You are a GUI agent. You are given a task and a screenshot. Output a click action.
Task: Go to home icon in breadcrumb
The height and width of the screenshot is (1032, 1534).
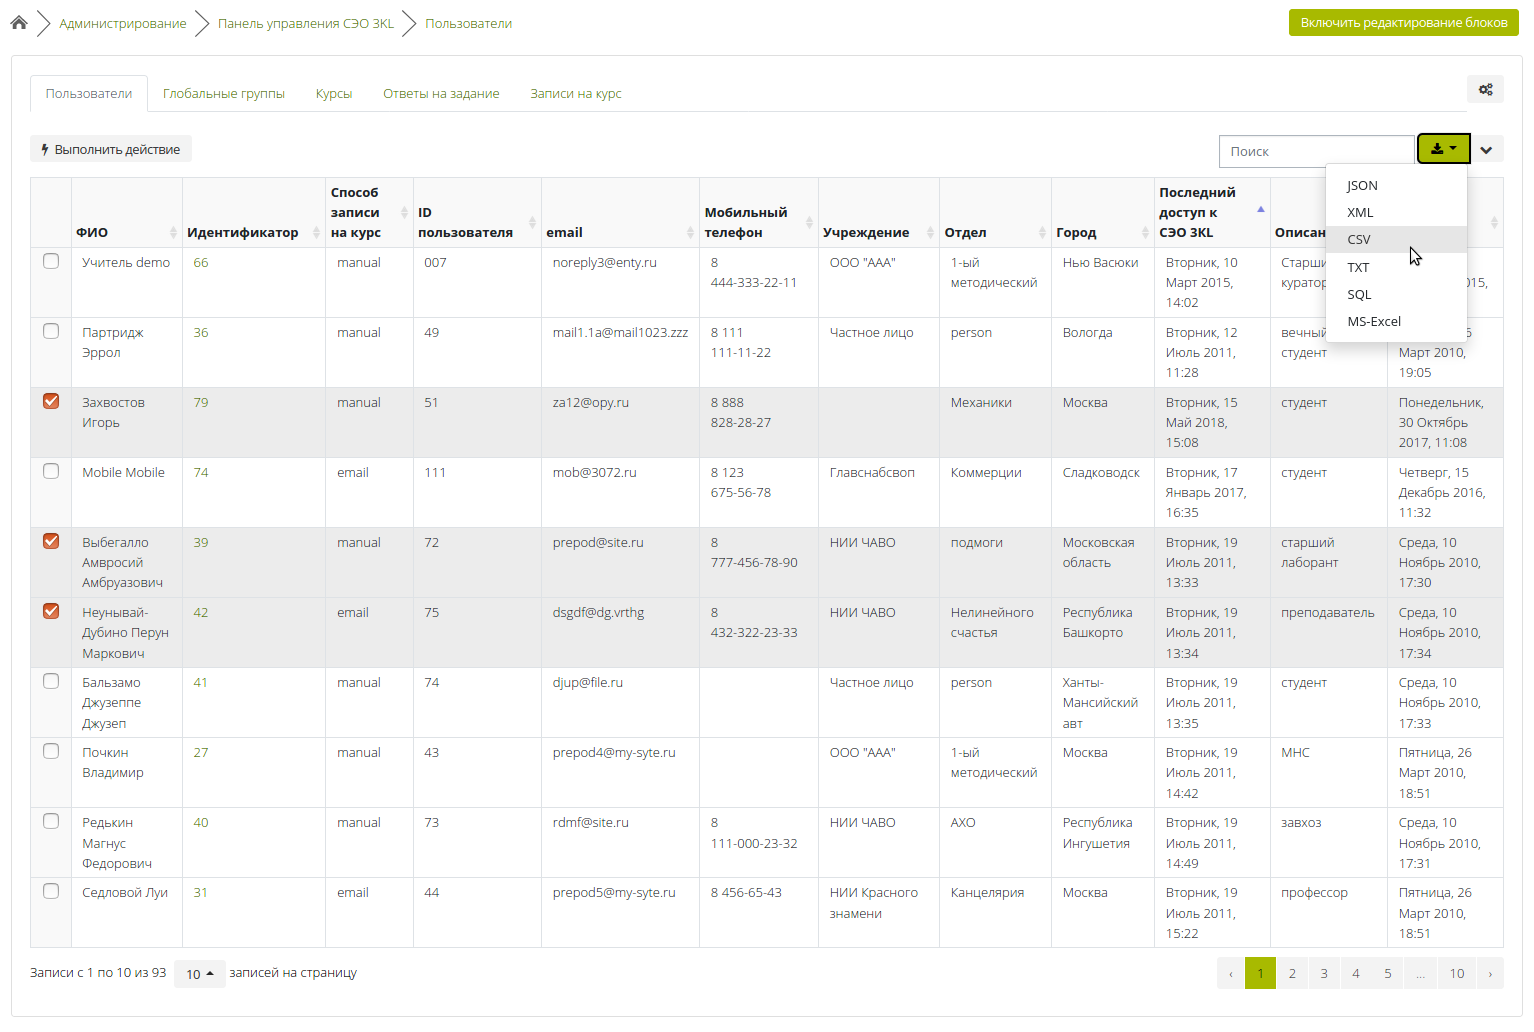(19, 22)
